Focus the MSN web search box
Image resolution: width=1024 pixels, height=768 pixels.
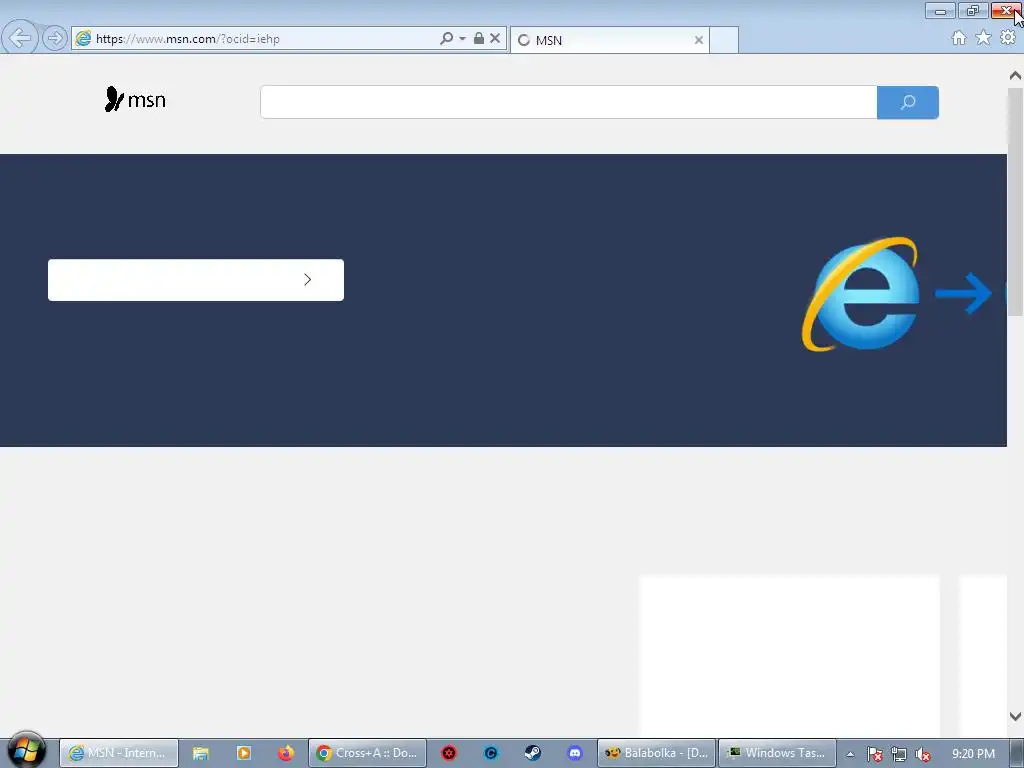coord(568,102)
